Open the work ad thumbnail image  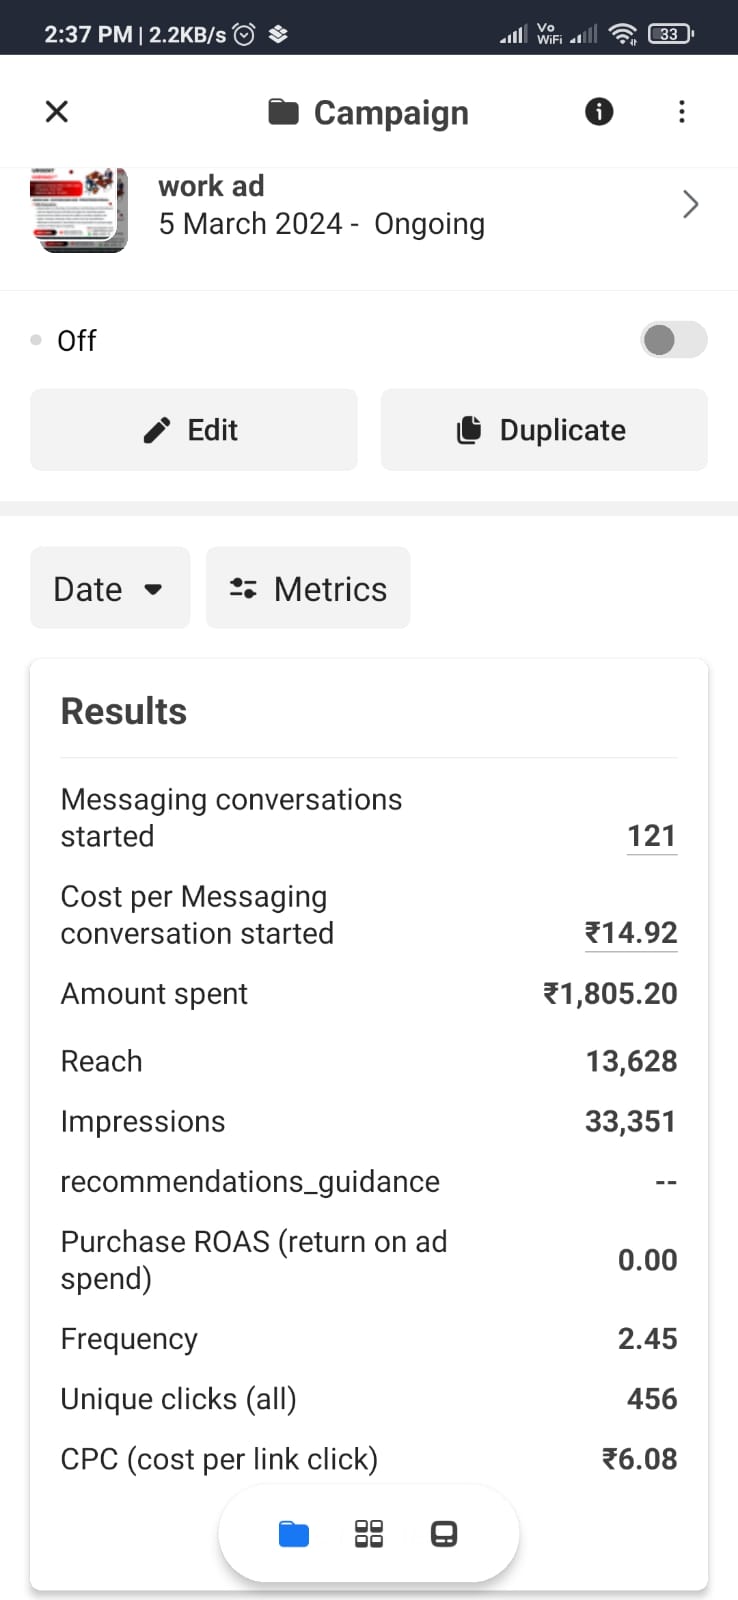[x=79, y=208]
